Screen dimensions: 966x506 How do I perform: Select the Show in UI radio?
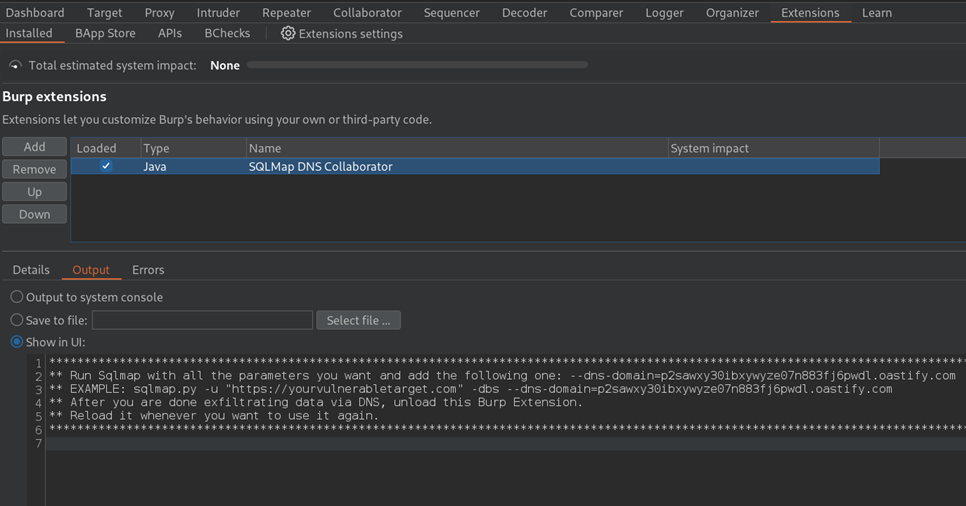17,342
